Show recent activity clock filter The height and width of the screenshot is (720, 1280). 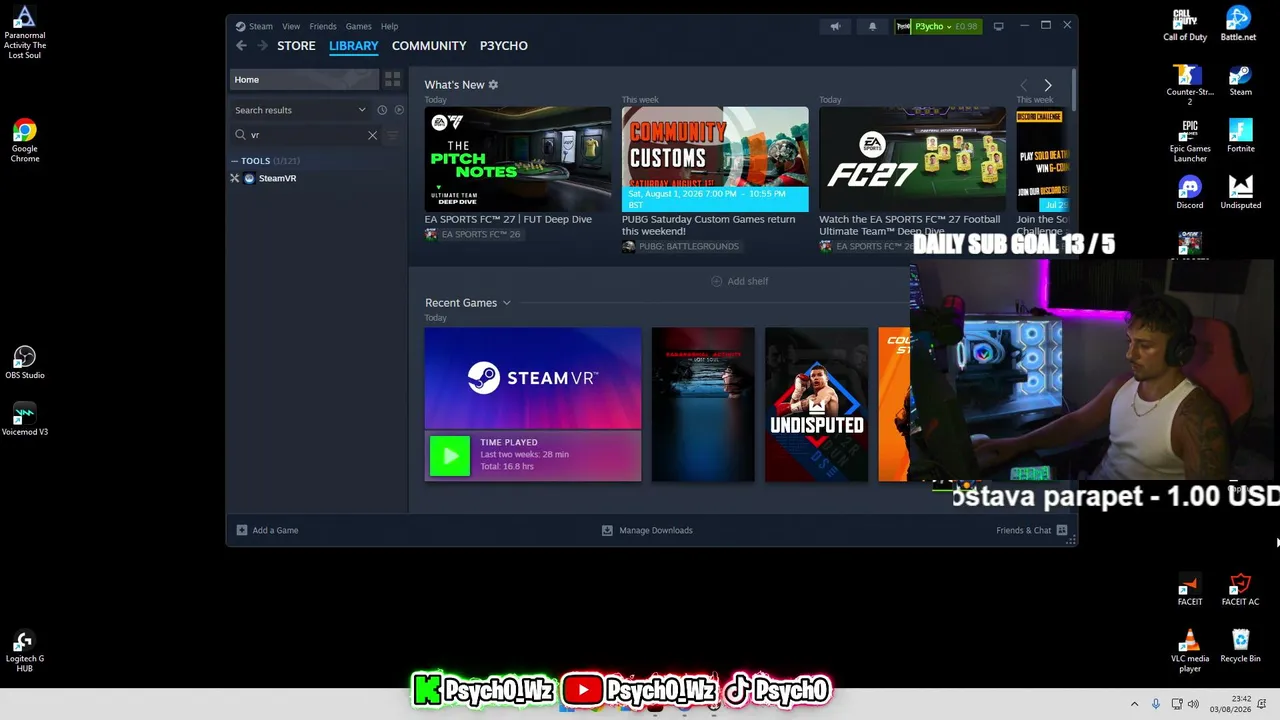382,110
